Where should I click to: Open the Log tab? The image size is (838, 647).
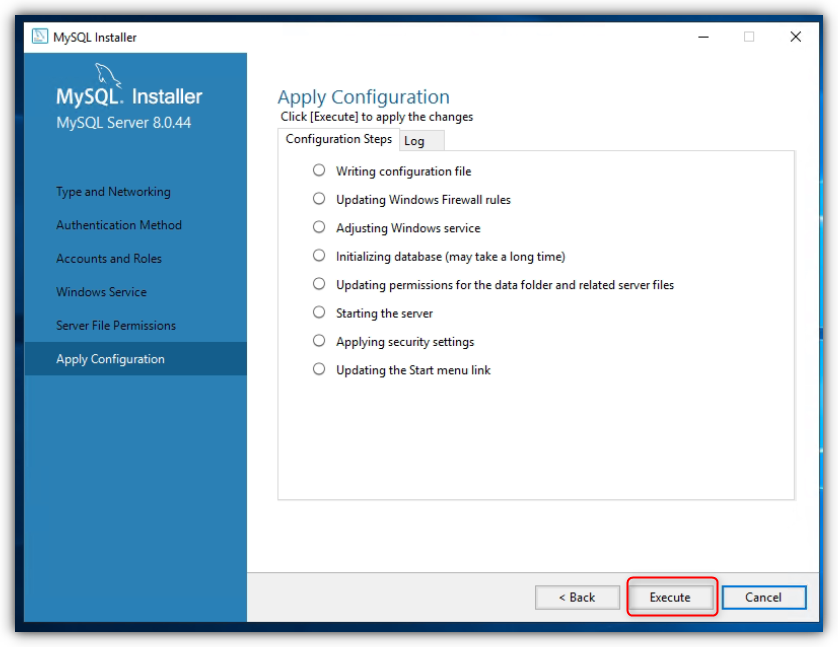click(421, 141)
